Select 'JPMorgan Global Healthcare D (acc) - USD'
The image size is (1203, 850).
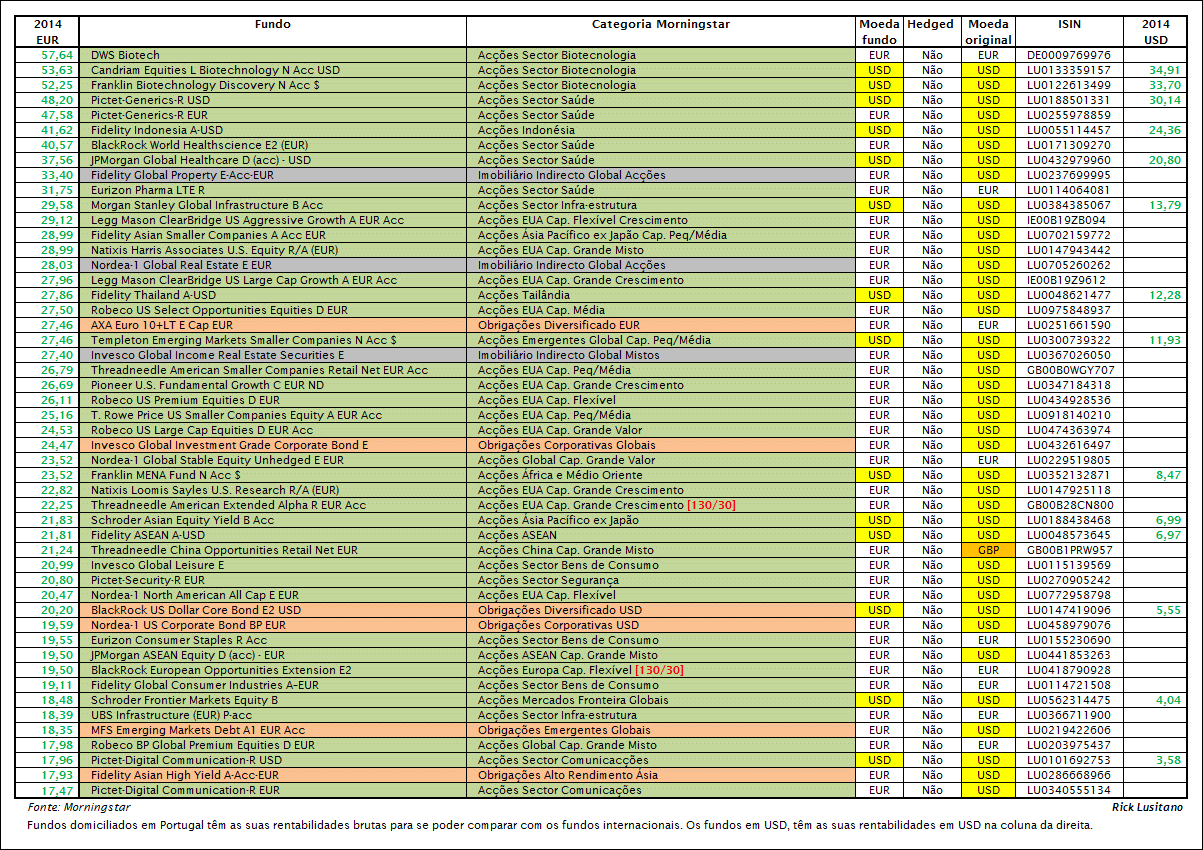(201, 160)
